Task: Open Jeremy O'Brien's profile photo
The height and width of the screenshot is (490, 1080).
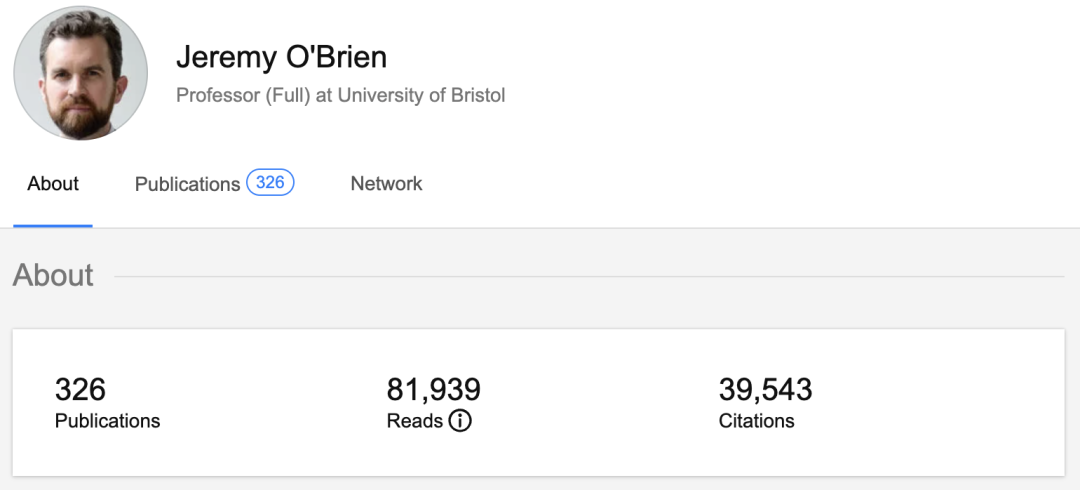Action: pos(80,73)
